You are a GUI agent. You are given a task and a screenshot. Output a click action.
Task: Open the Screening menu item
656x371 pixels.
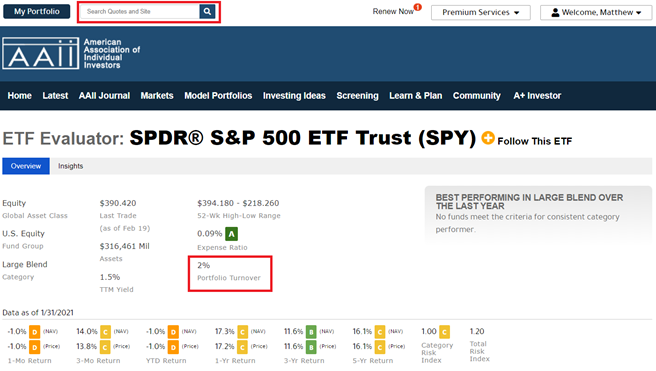point(357,96)
